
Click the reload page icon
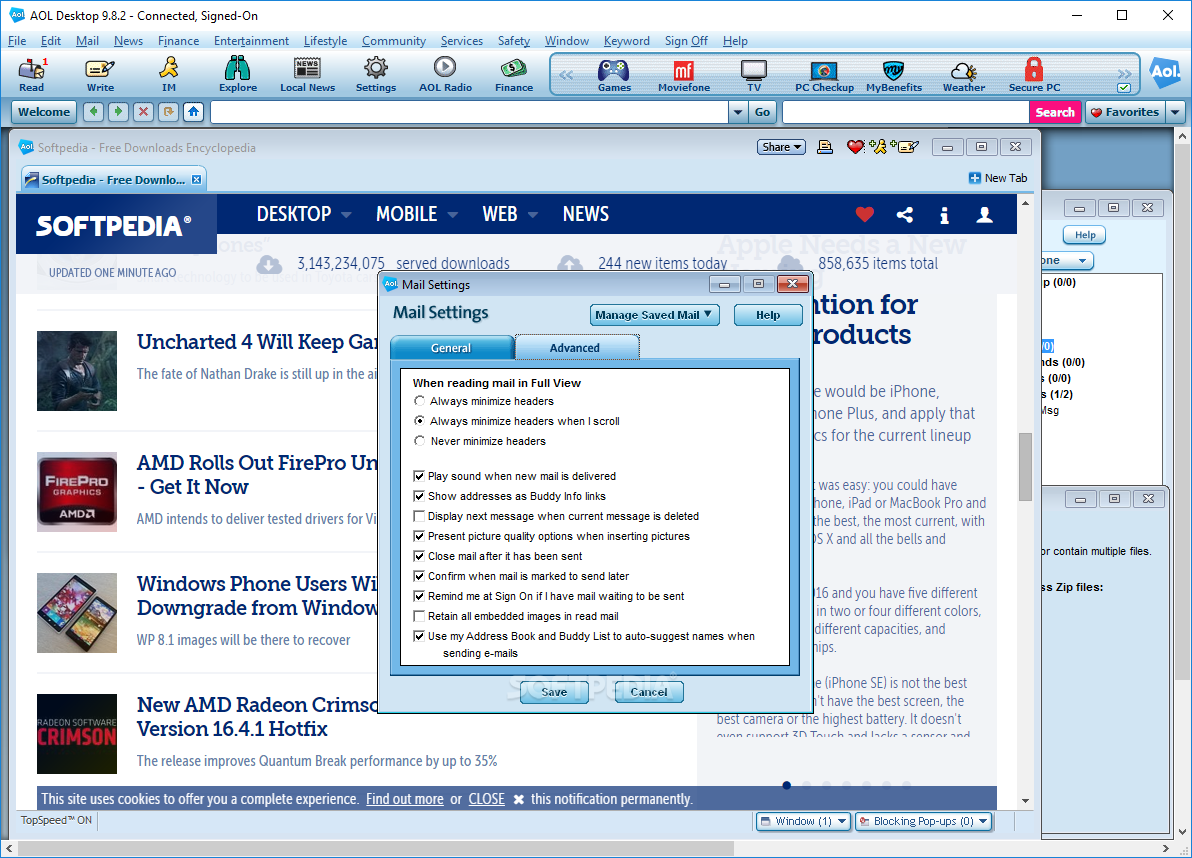[x=168, y=112]
